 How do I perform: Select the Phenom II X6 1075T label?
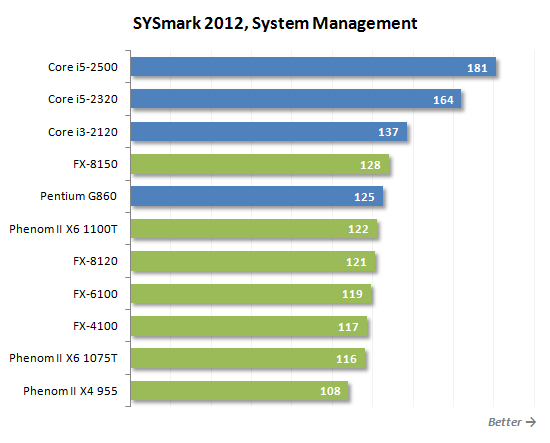pyautogui.click(x=63, y=358)
